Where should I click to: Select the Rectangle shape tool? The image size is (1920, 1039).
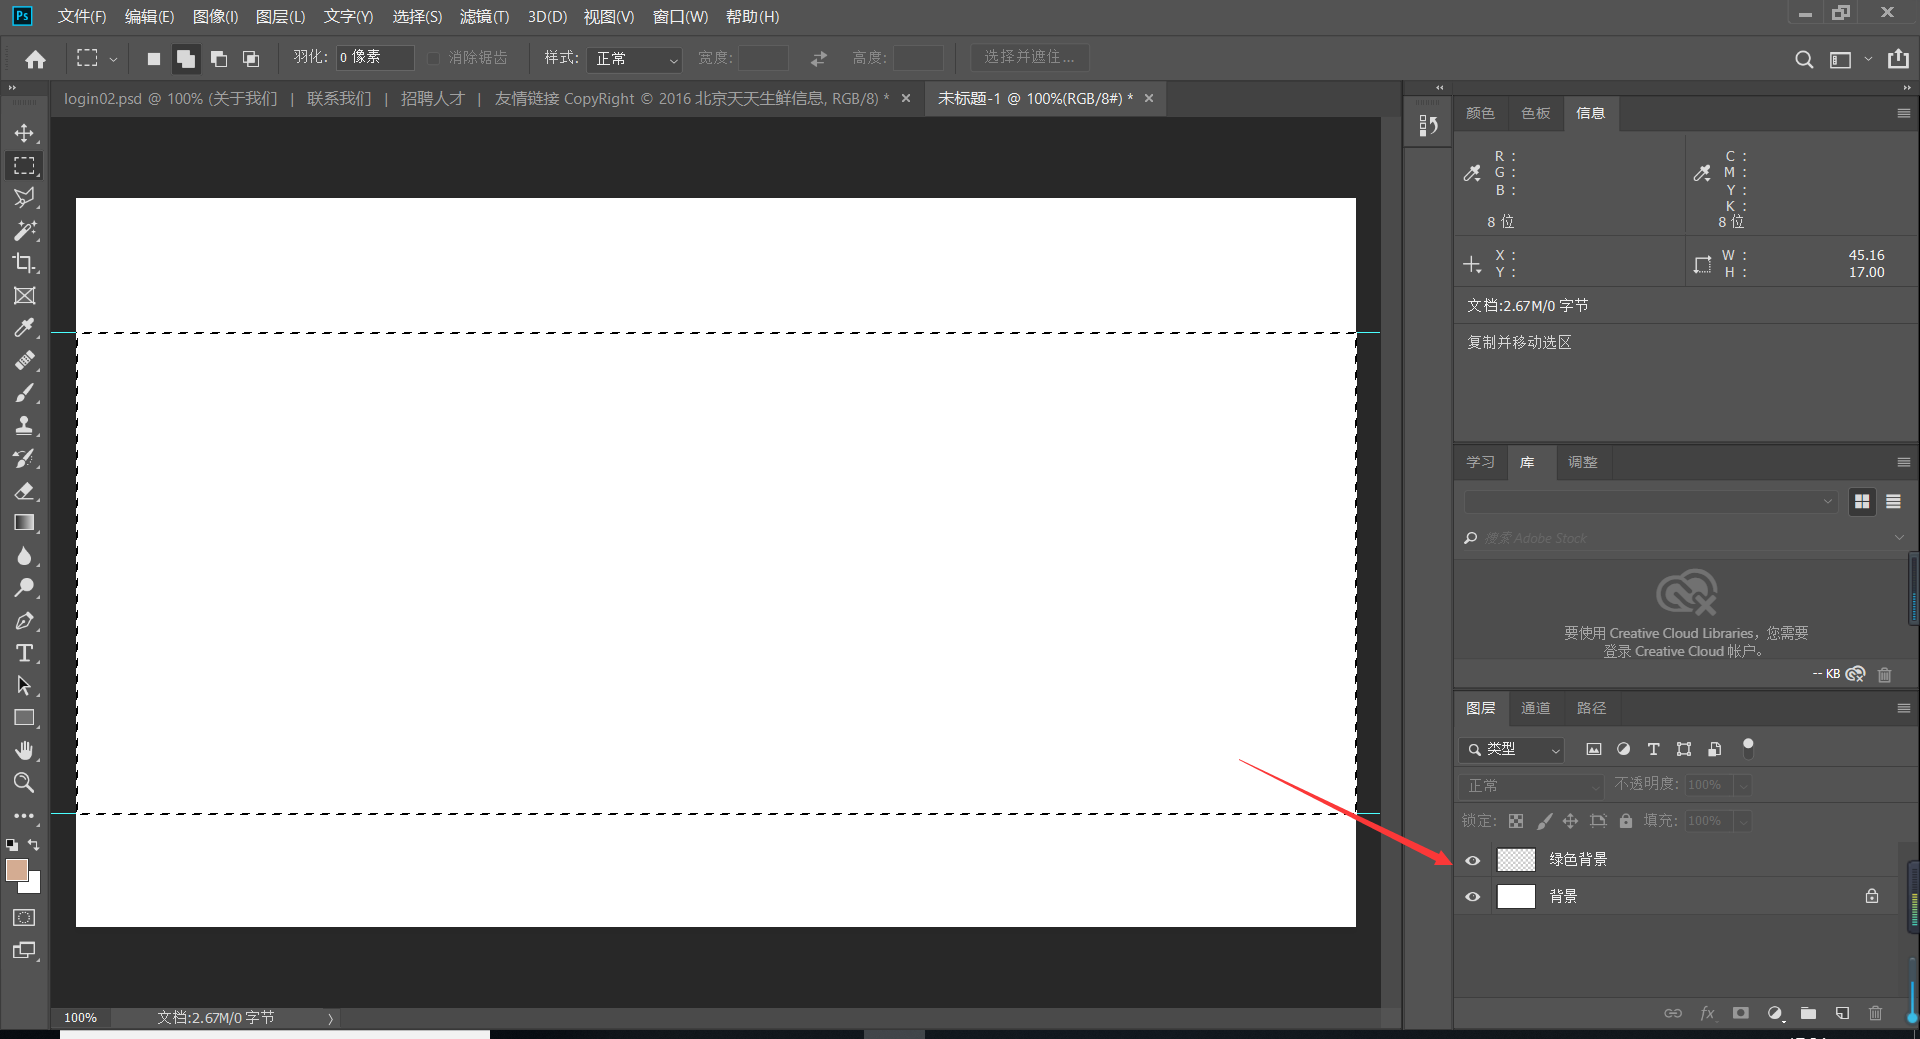coord(24,718)
